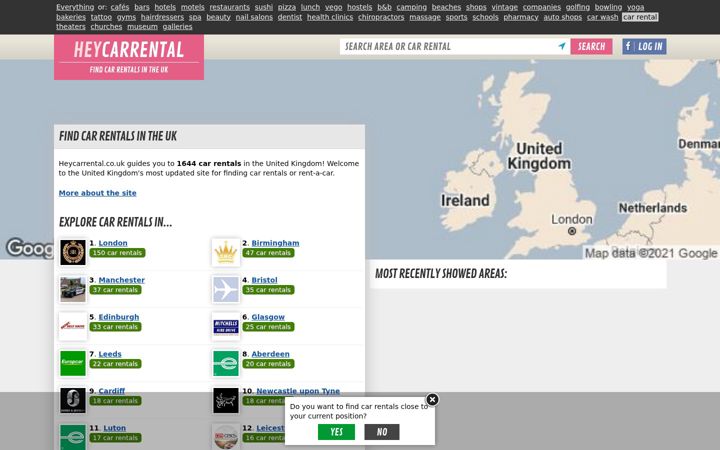
Task: Open the Aberdeen car rentals link
Action: click(x=270, y=354)
